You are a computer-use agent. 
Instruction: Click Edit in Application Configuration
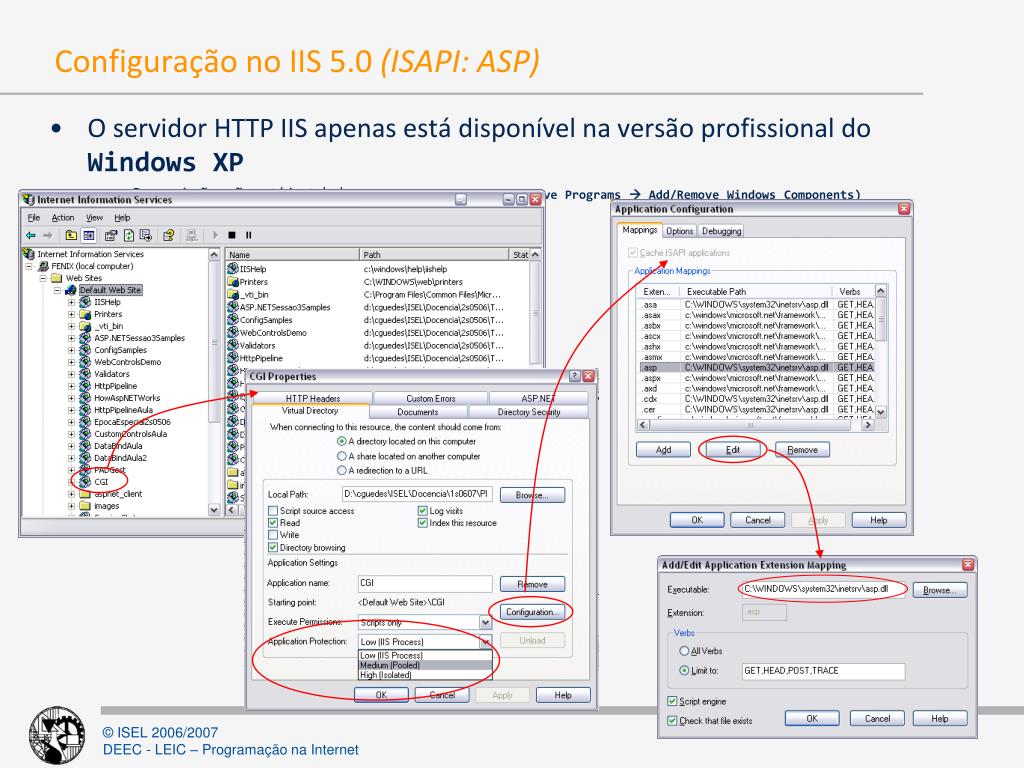(x=733, y=450)
